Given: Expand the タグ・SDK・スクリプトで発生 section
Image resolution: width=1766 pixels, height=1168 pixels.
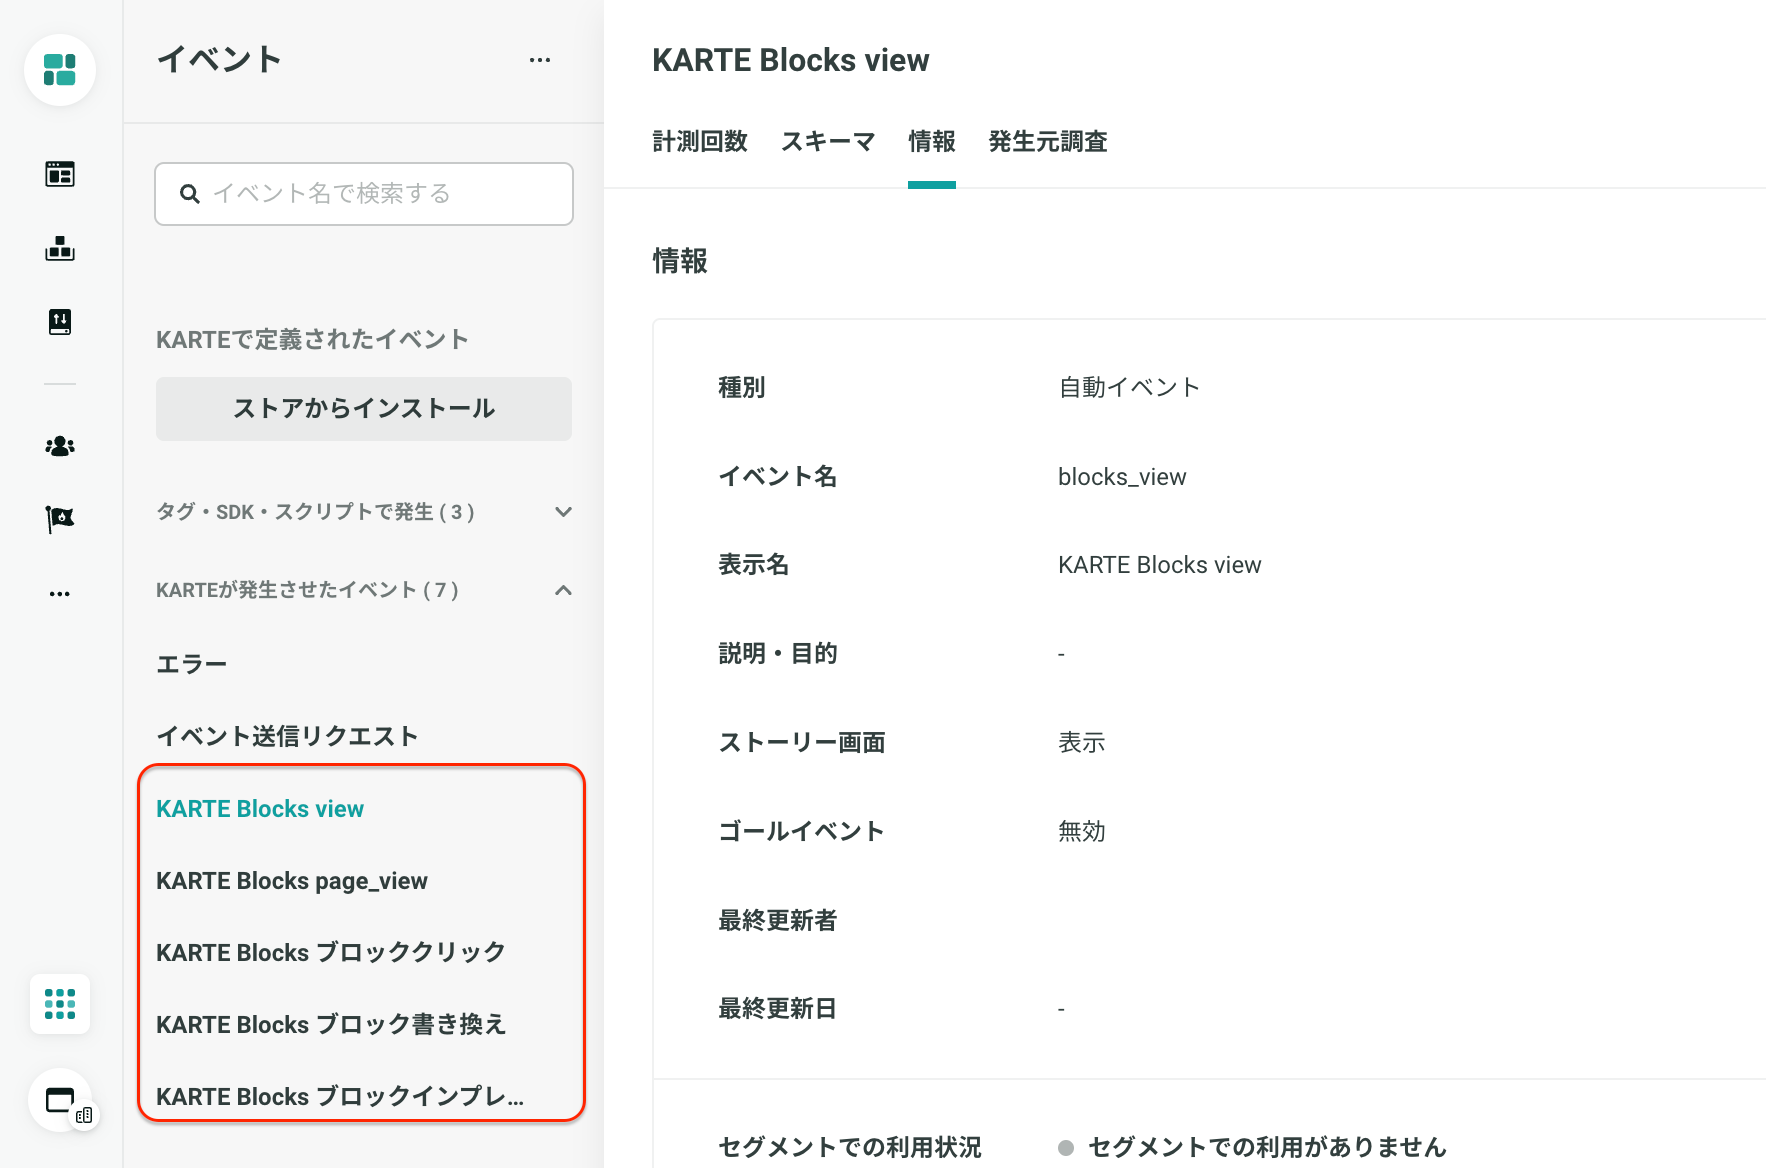Looking at the screenshot, I should click(x=364, y=512).
